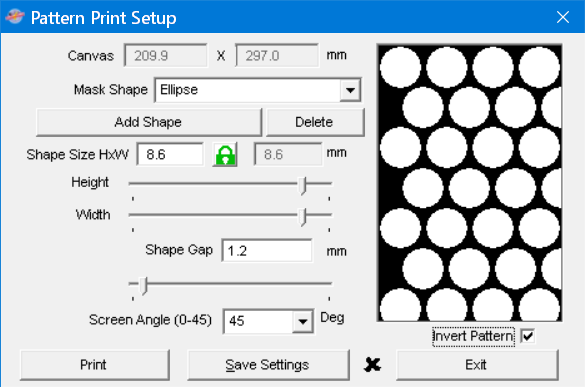Viewport: 585px width, 387px height.
Task: Click the Shape Gap value field
Action: point(267,250)
